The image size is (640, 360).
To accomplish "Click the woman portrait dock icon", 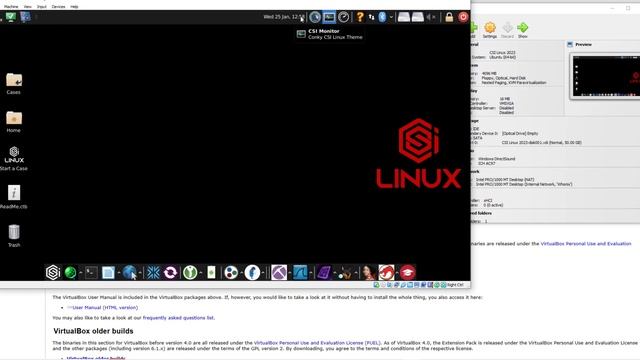I will click(x=368, y=272).
